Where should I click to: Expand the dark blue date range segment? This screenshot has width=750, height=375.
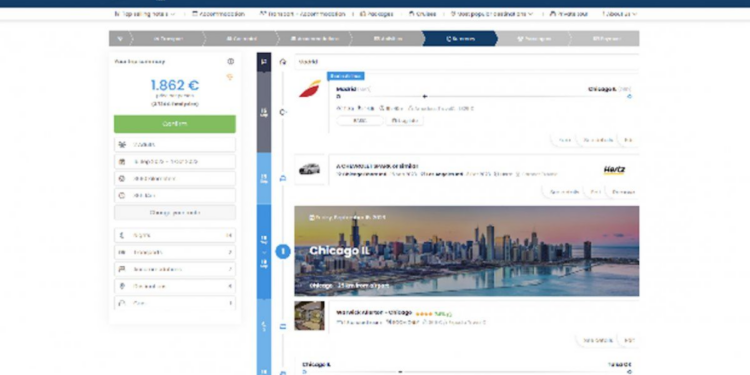(x=264, y=251)
